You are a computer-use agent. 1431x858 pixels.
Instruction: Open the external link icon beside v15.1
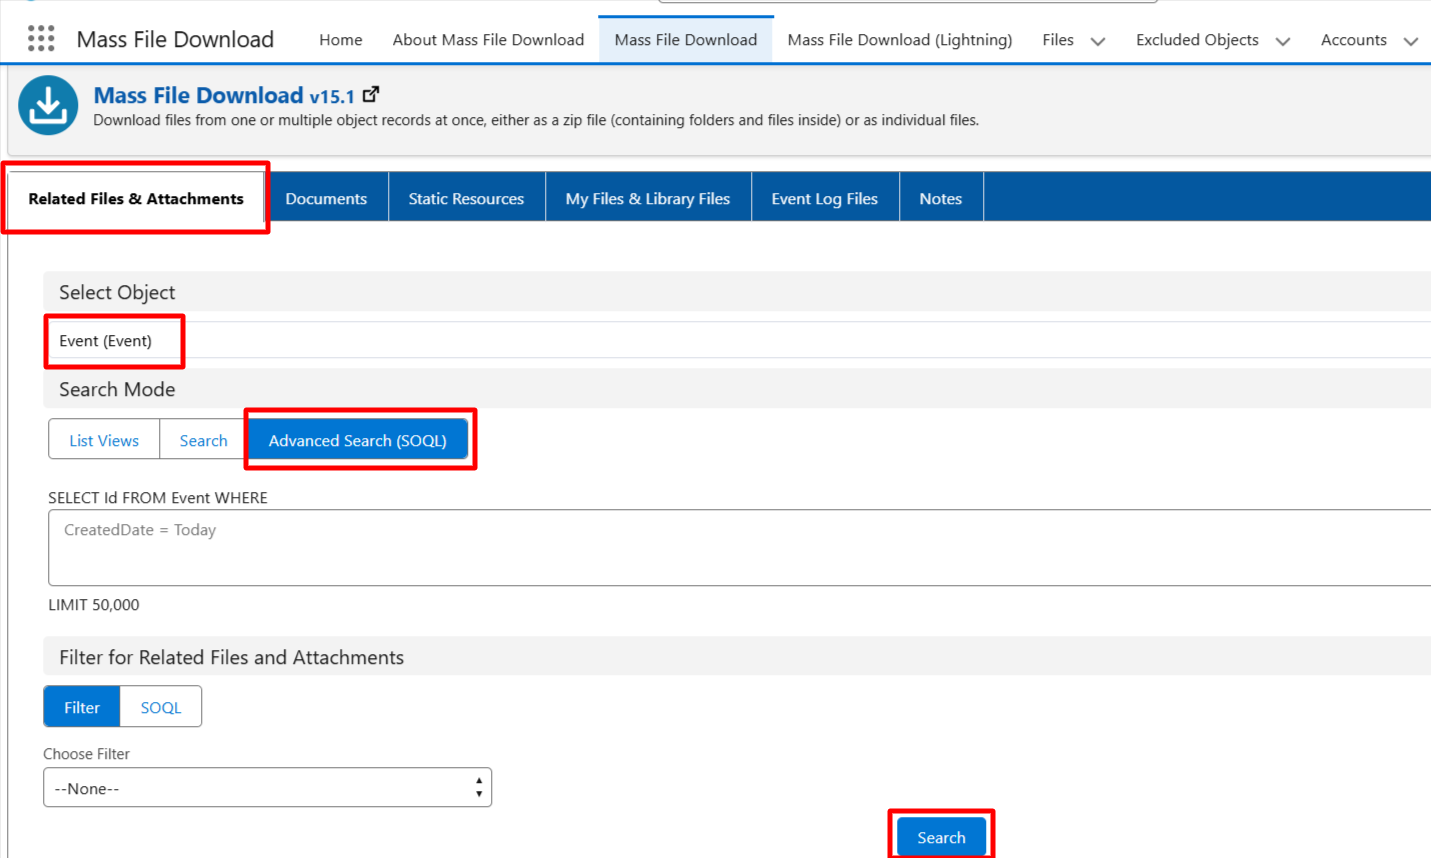click(371, 94)
